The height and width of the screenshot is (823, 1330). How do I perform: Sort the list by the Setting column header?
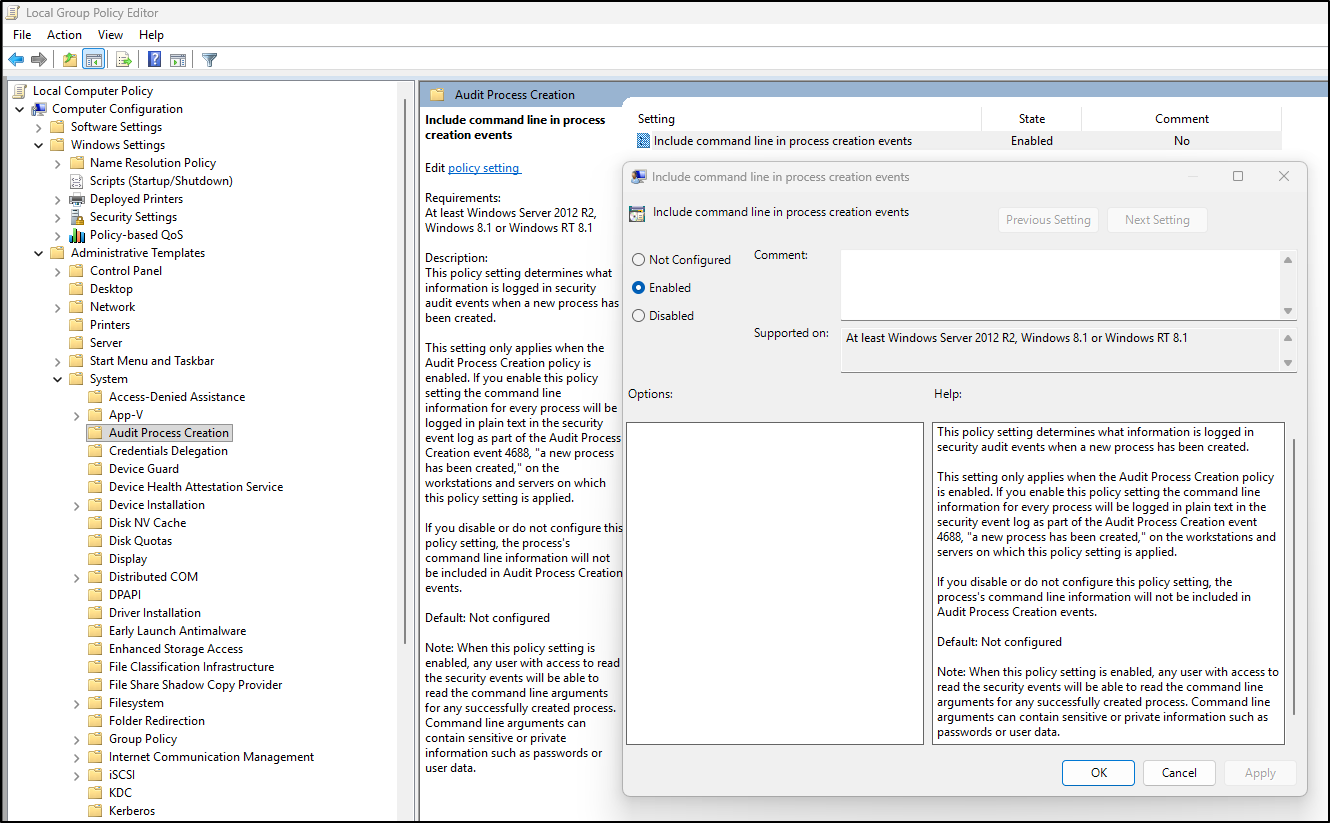(806, 119)
